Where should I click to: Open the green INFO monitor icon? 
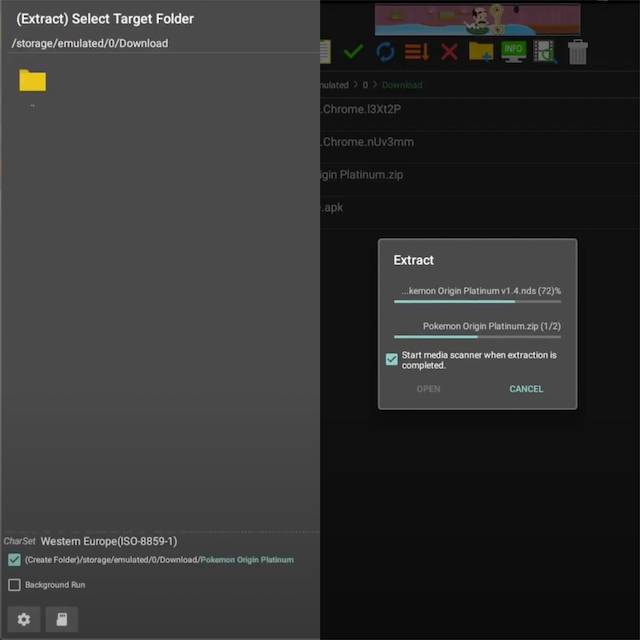click(513, 52)
